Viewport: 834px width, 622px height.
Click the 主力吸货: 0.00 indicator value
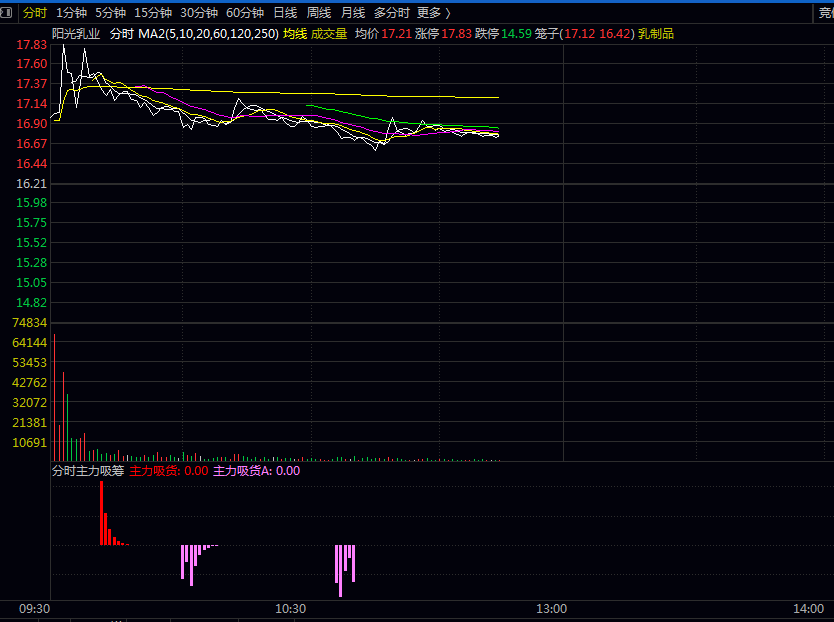pos(169,471)
